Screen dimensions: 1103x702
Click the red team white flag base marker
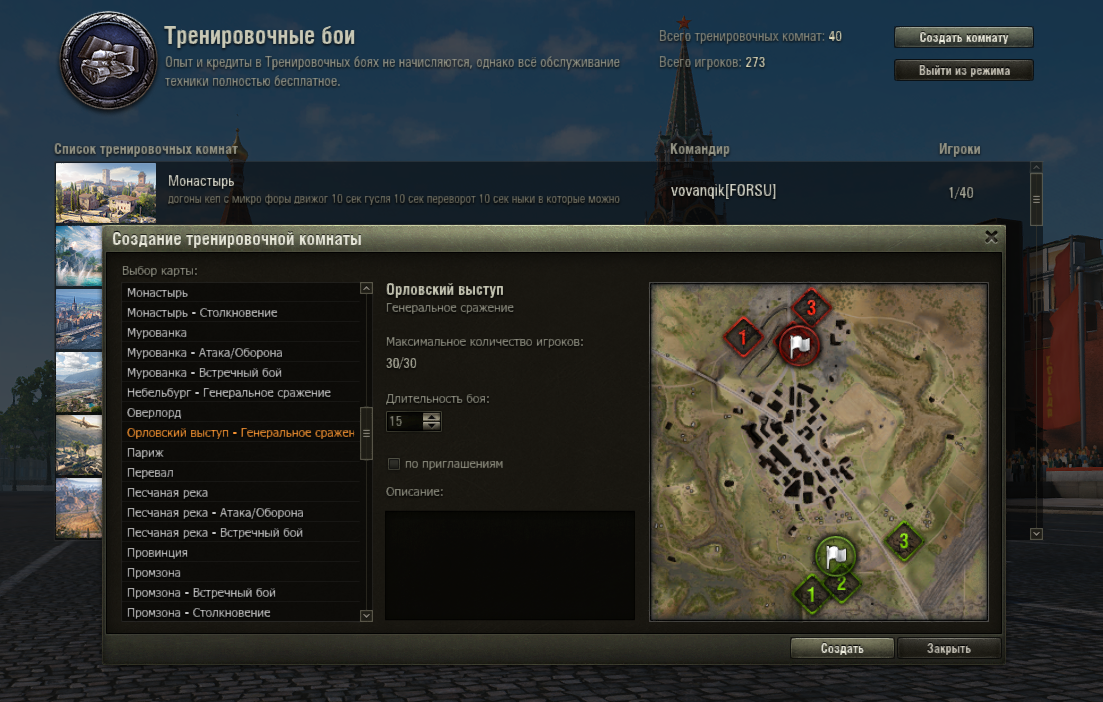pos(798,345)
